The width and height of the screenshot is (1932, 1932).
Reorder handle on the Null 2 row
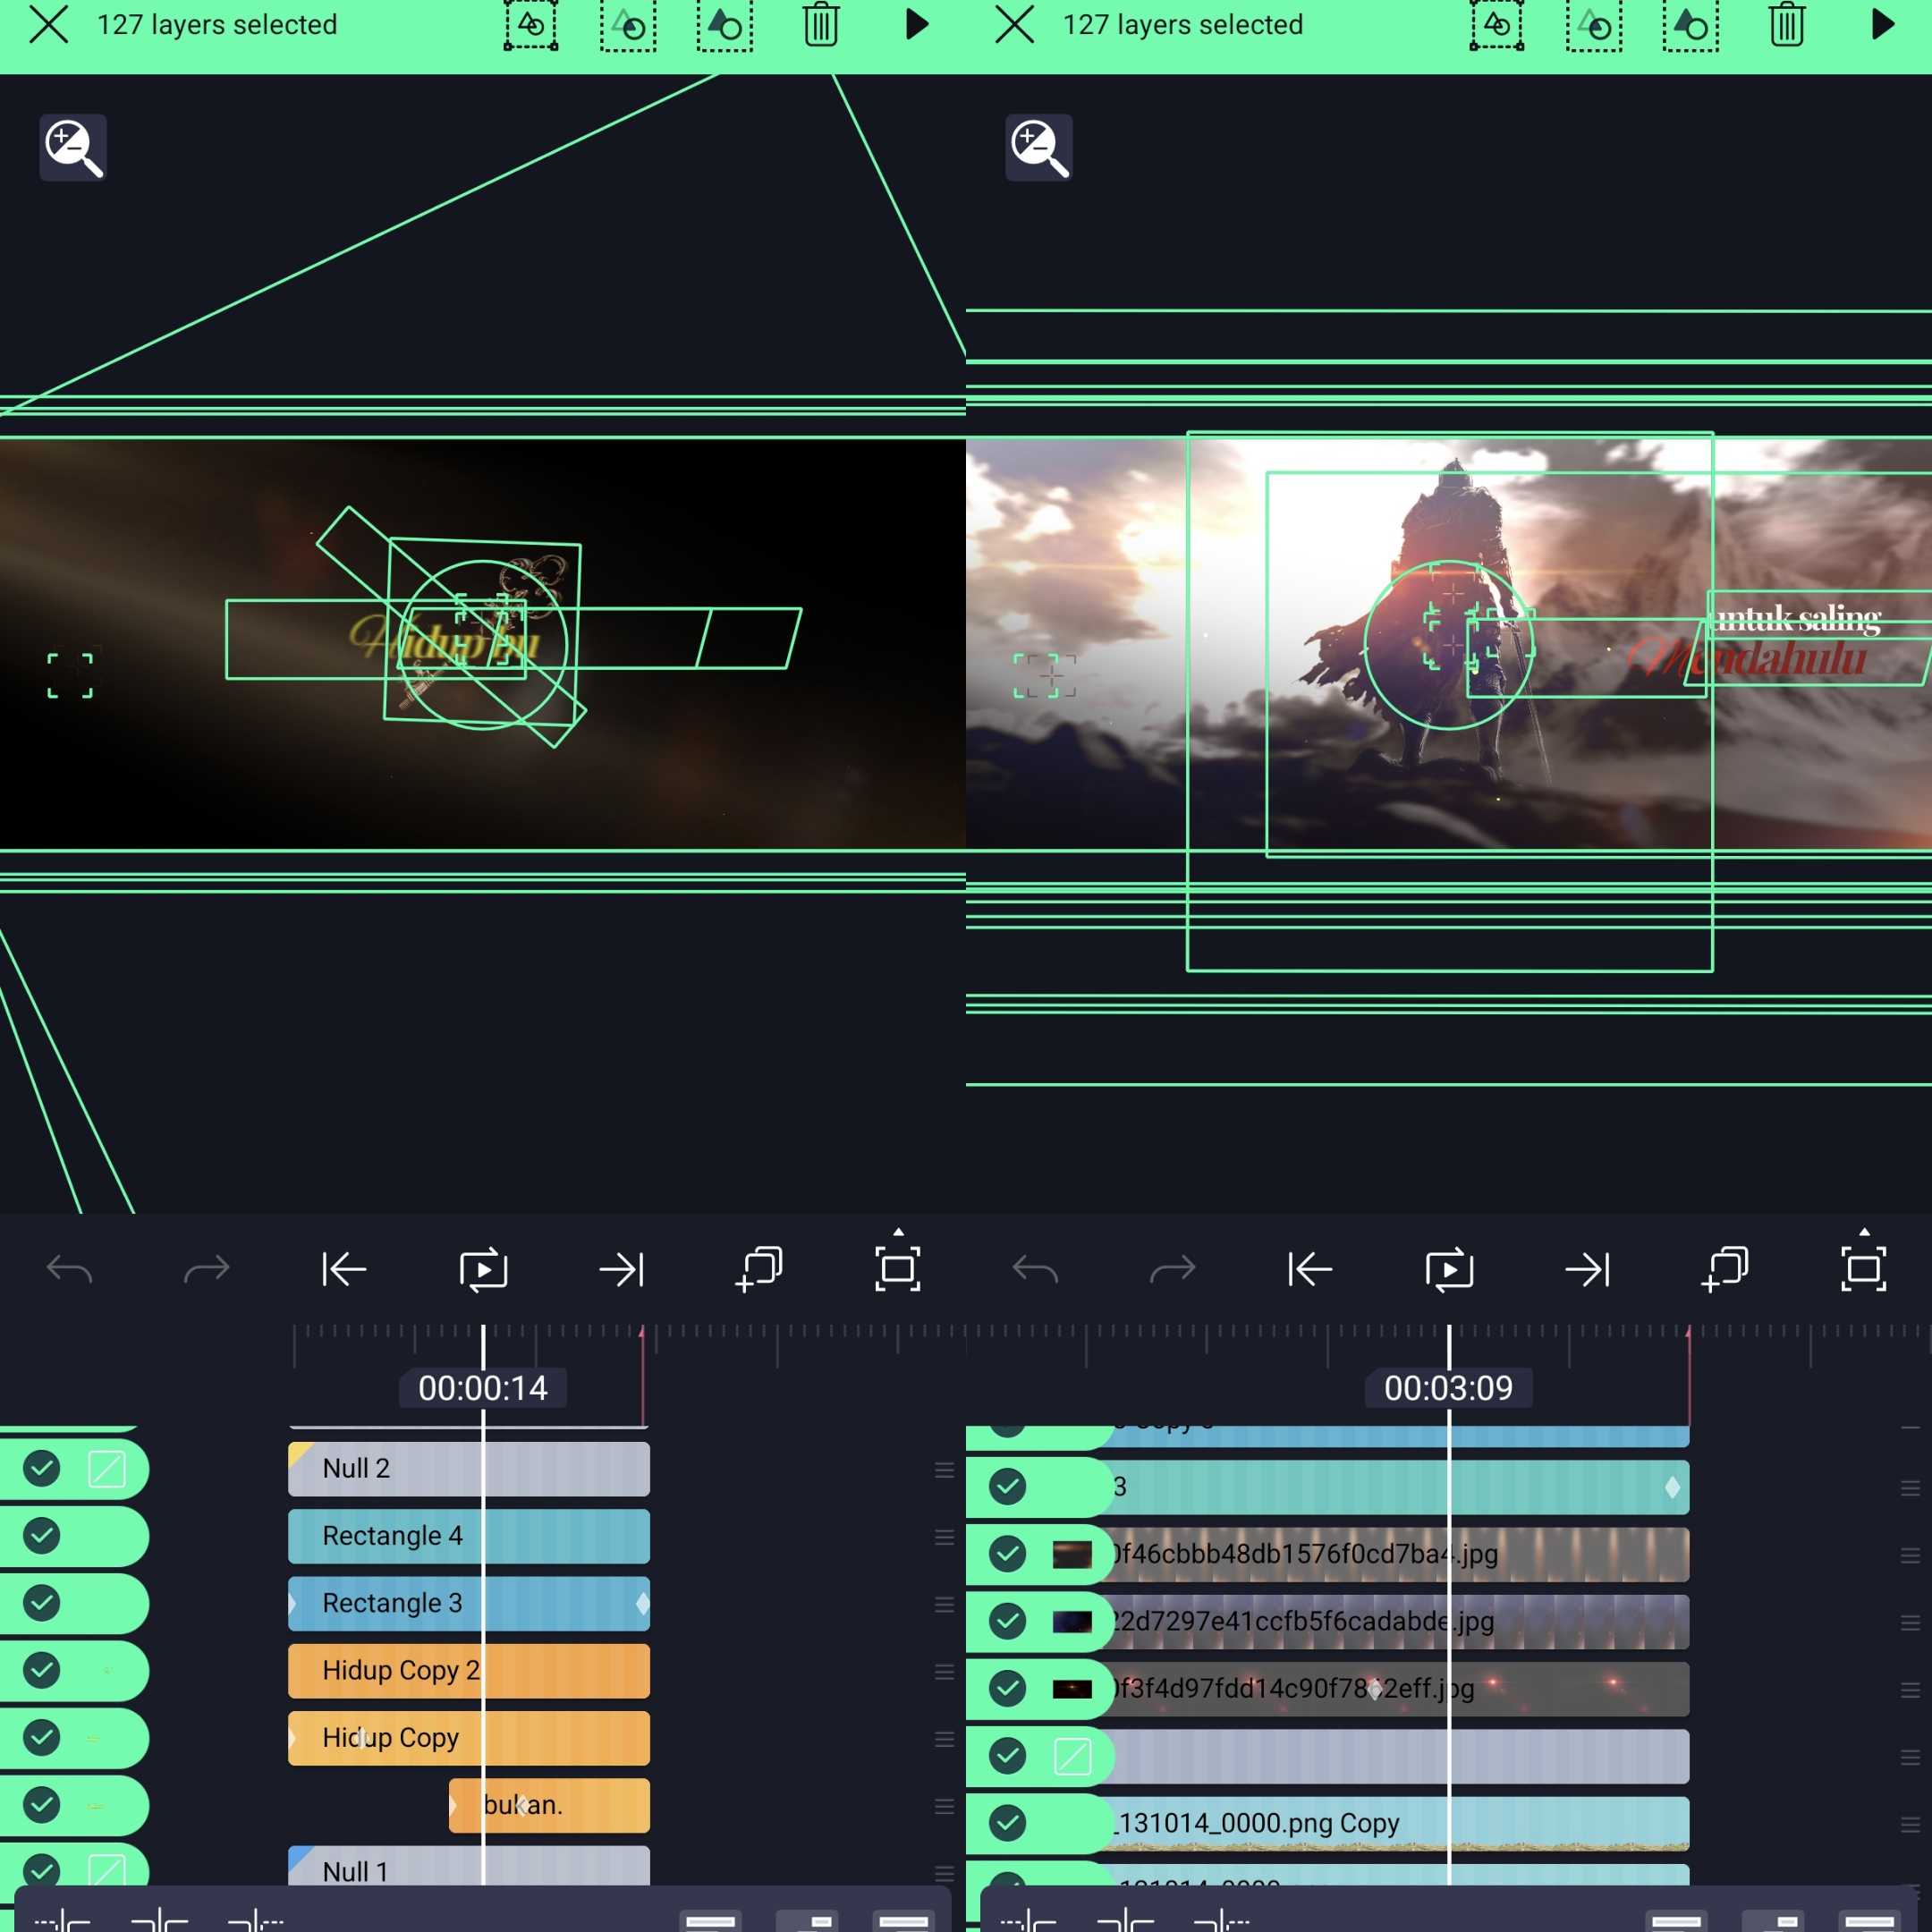(x=944, y=1469)
